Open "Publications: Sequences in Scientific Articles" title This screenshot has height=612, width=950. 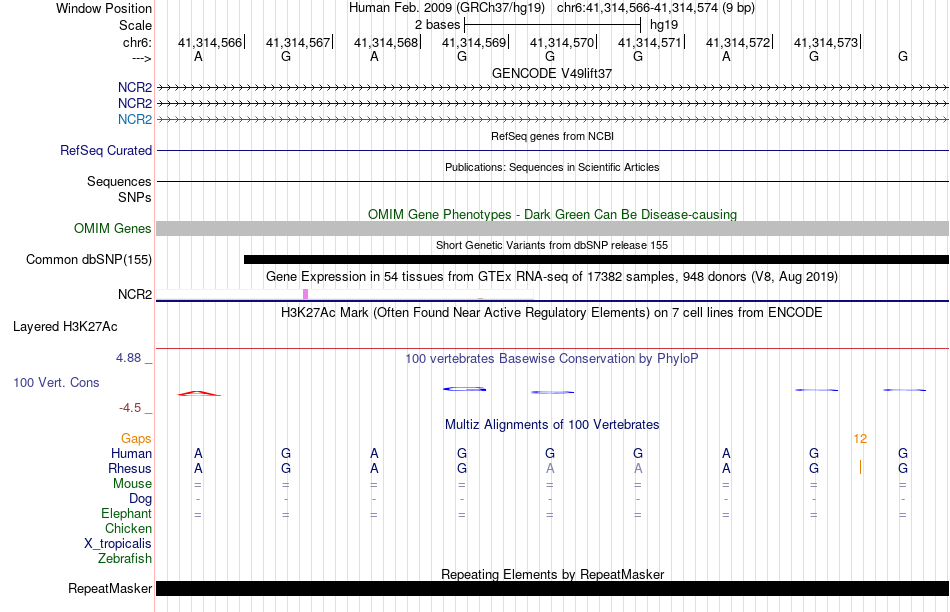click(552, 167)
